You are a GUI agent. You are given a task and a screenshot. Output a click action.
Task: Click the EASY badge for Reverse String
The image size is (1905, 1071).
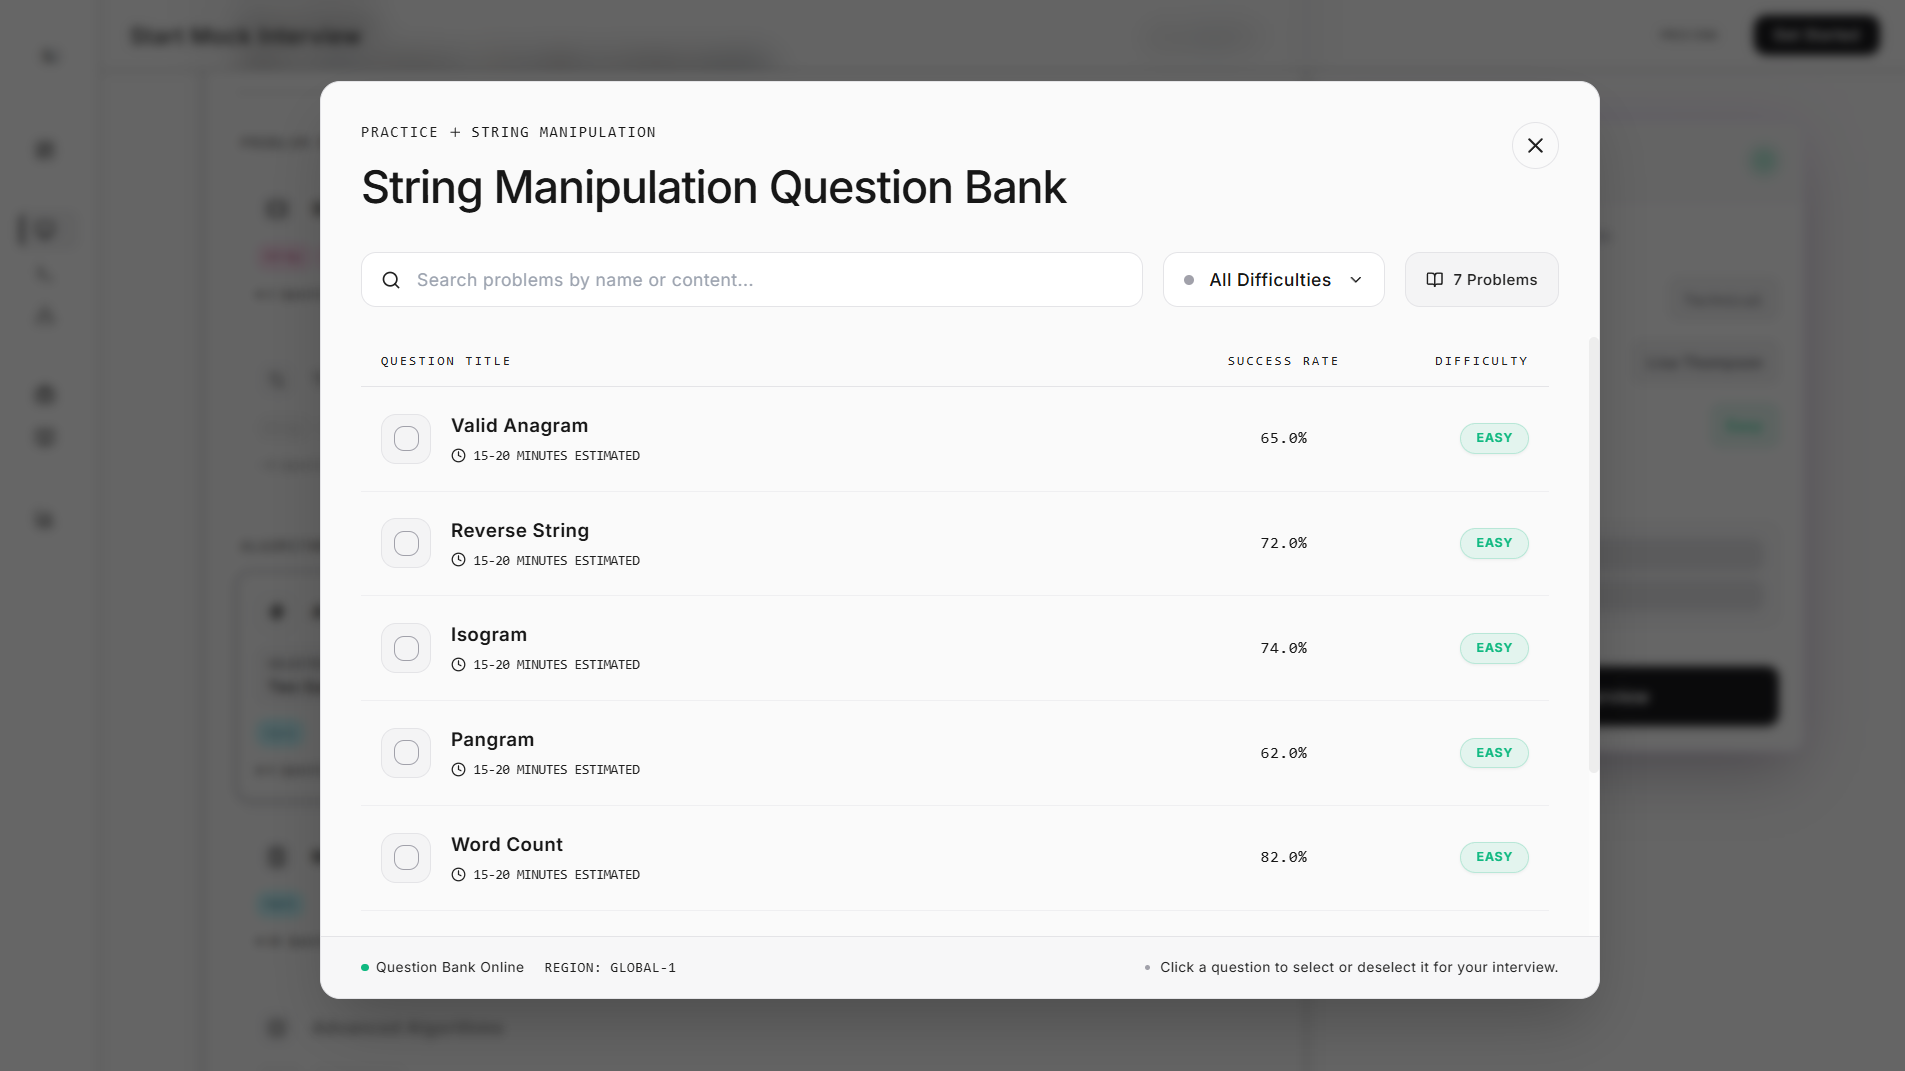tap(1494, 543)
